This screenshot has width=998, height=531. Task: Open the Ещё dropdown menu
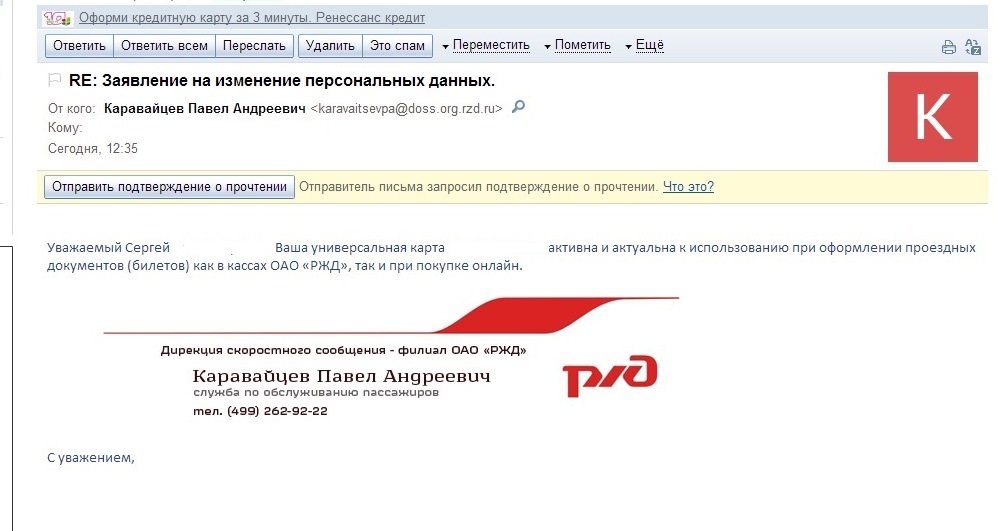click(644, 45)
